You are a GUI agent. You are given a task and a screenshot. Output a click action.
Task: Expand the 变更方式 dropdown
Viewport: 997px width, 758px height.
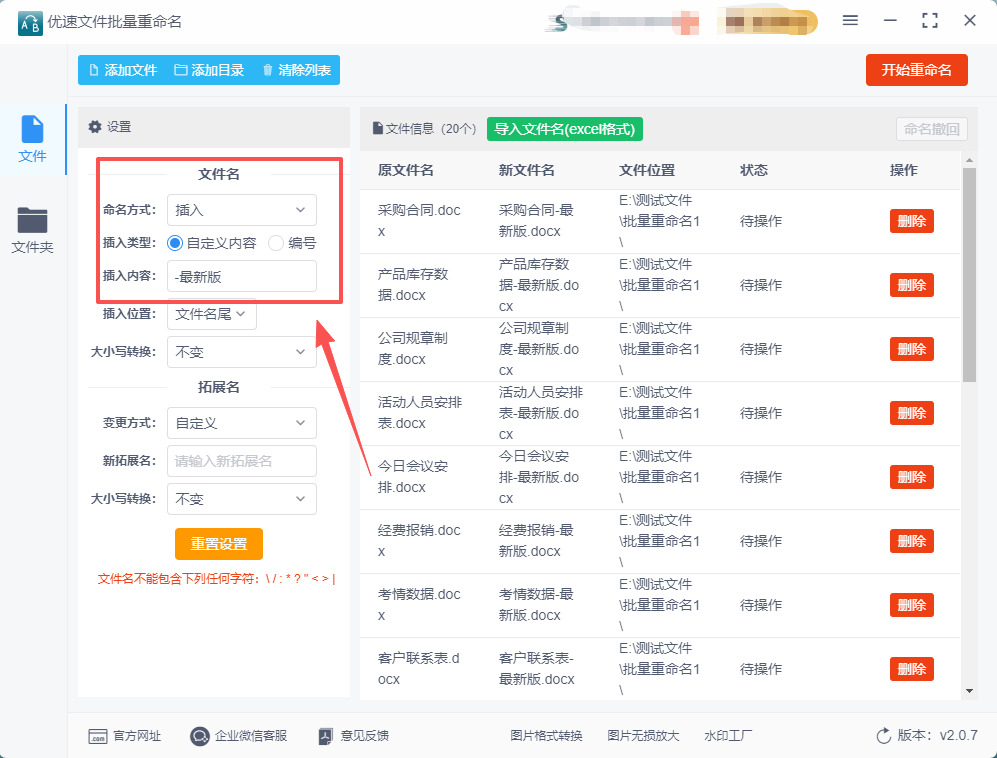[241, 423]
